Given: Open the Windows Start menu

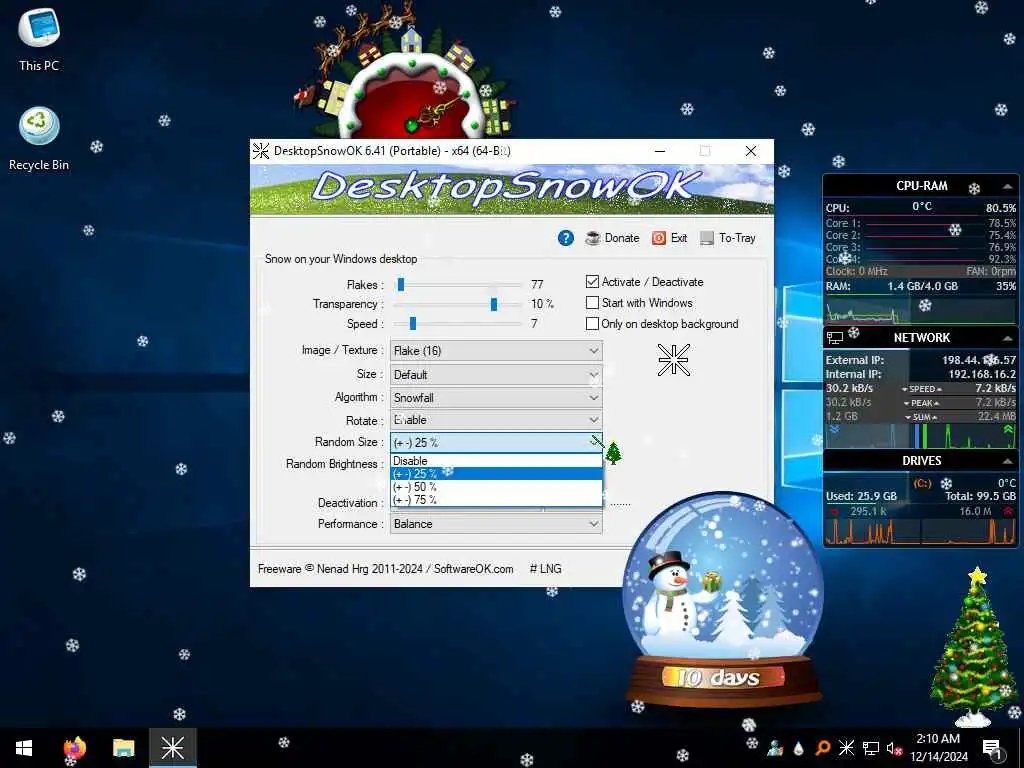Looking at the screenshot, I should point(24,748).
